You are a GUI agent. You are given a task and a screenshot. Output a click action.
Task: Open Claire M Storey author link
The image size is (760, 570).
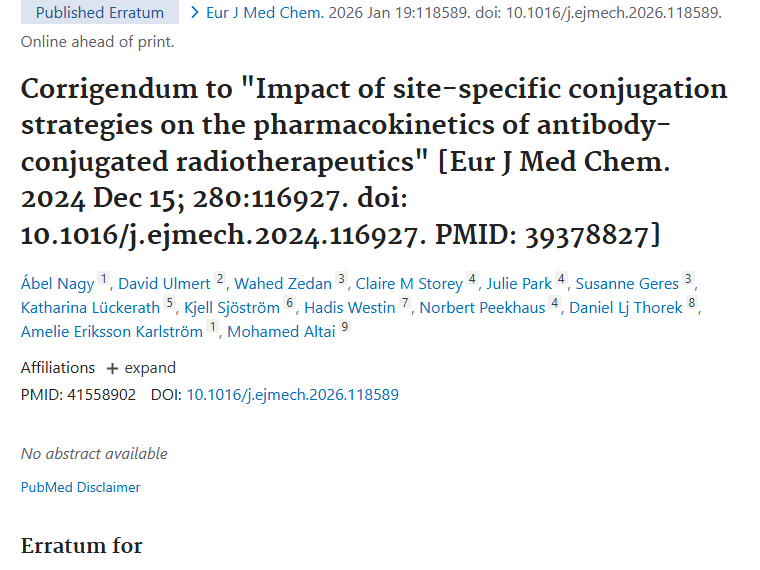pos(408,283)
